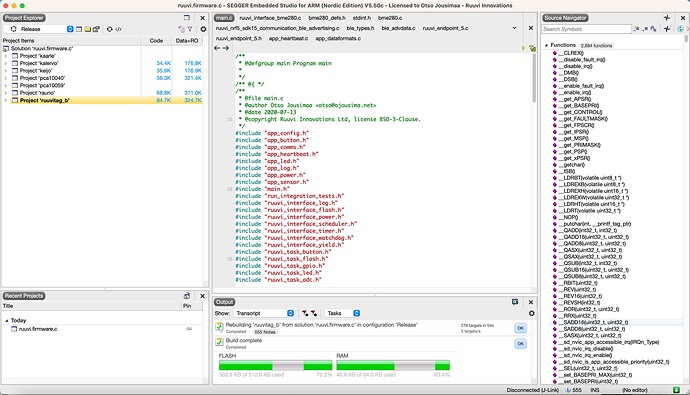Close the Output panel

(531, 302)
